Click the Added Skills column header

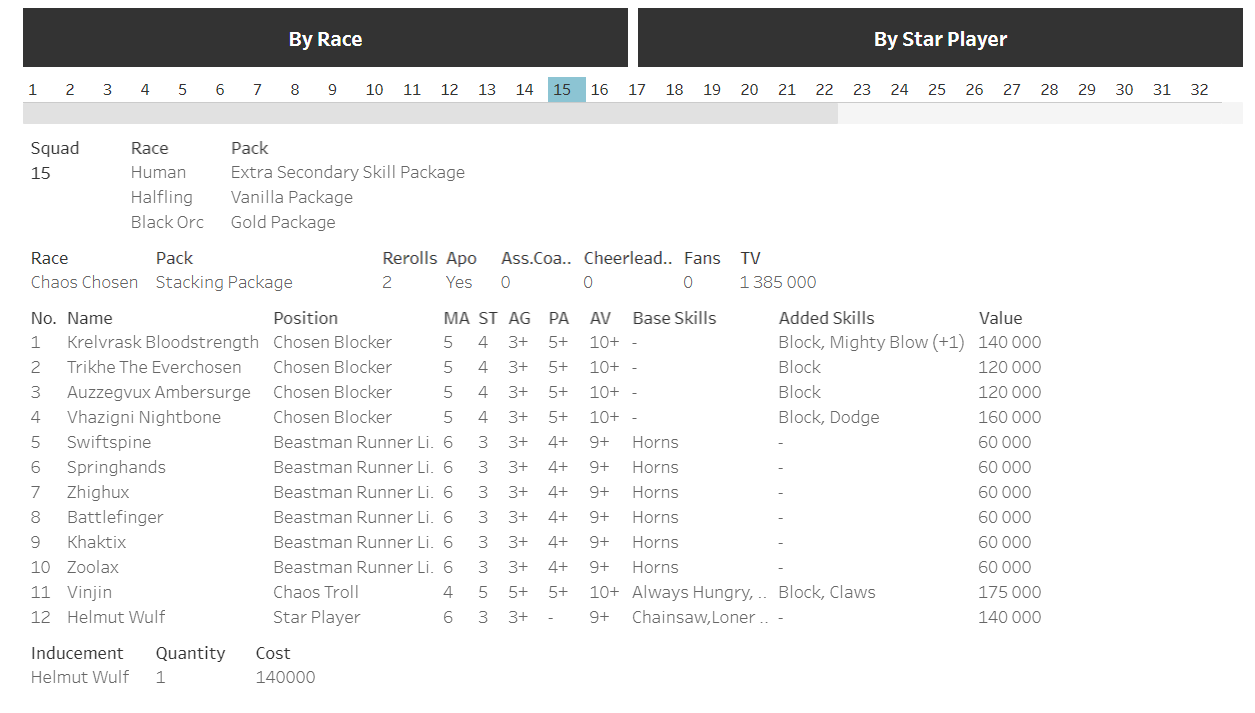click(826, 318)
